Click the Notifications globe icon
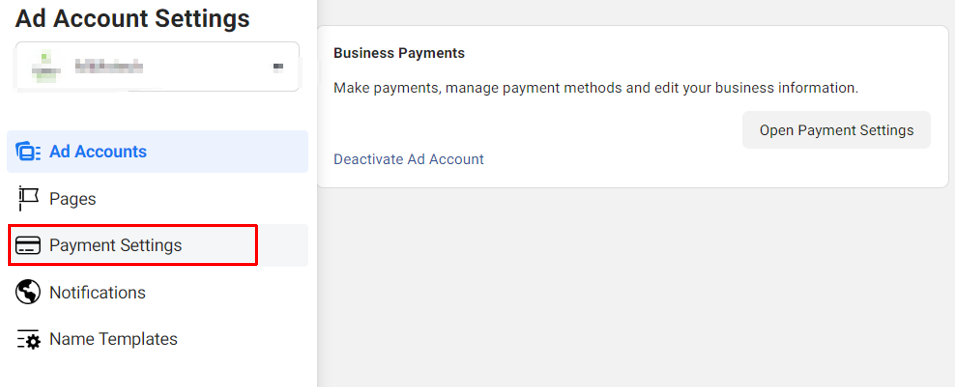Viewport: 955px width, 387px height. 28,292
